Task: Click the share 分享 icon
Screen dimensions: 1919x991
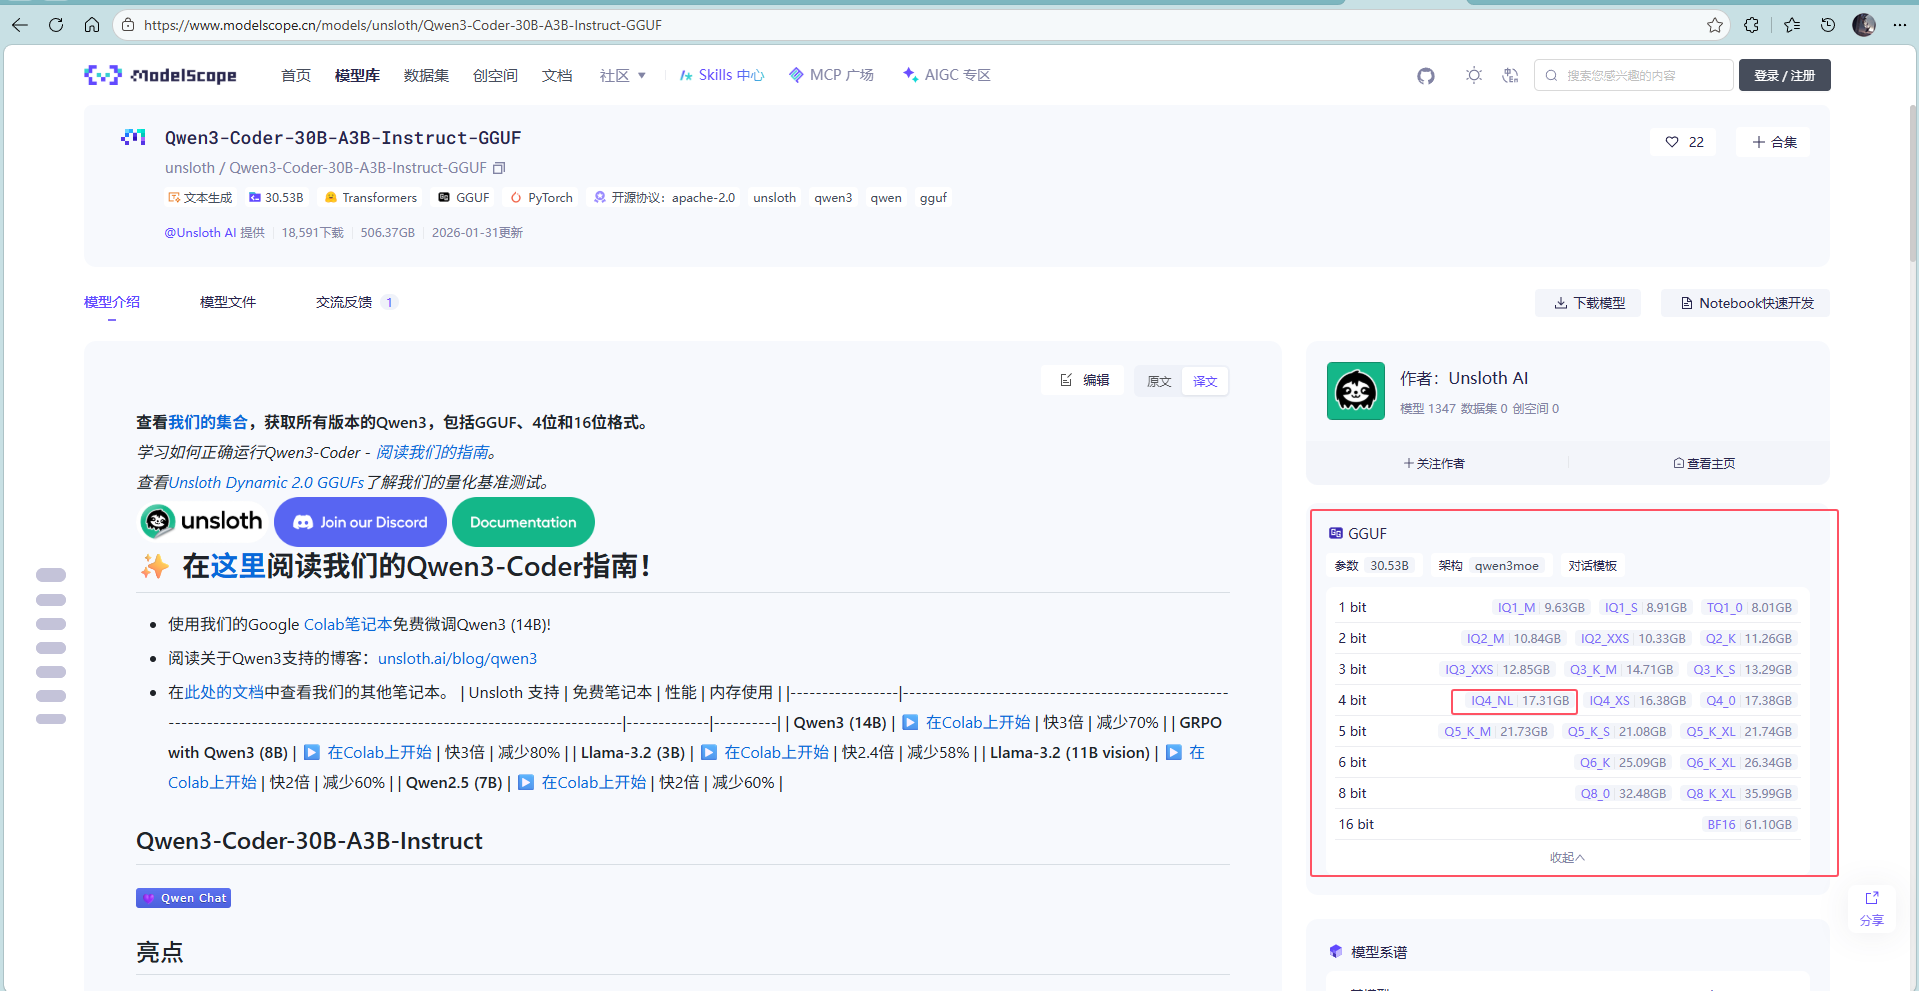Action: click(1872, 907)
